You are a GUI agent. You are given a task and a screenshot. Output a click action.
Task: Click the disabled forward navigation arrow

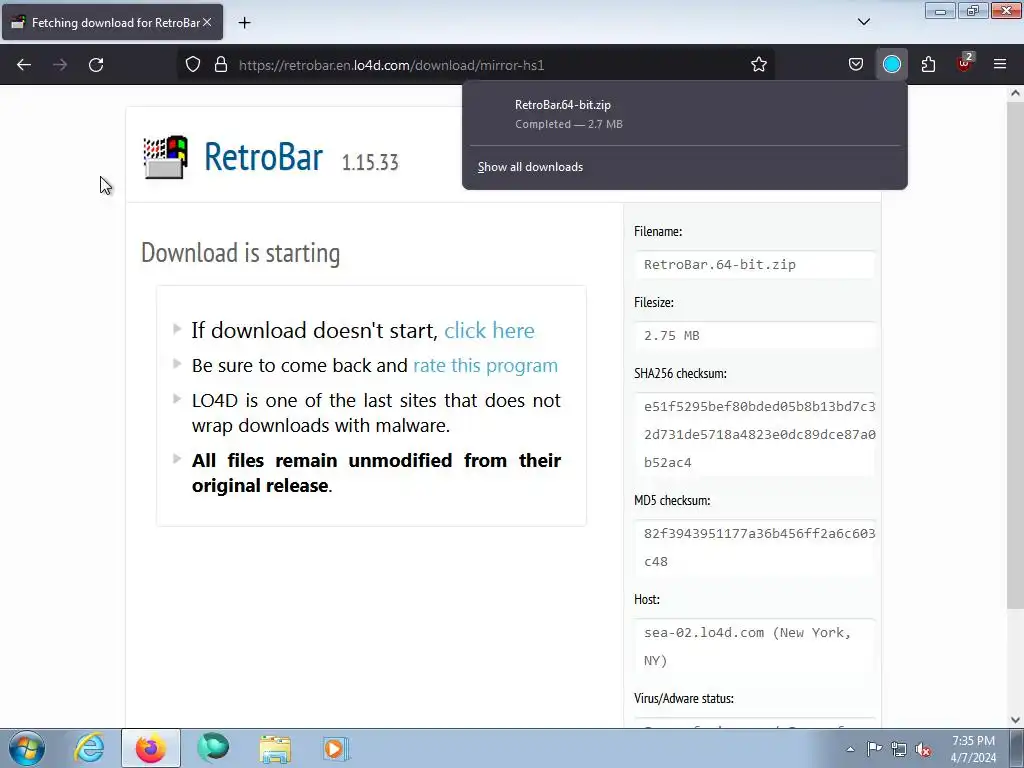tap(60, 65)
